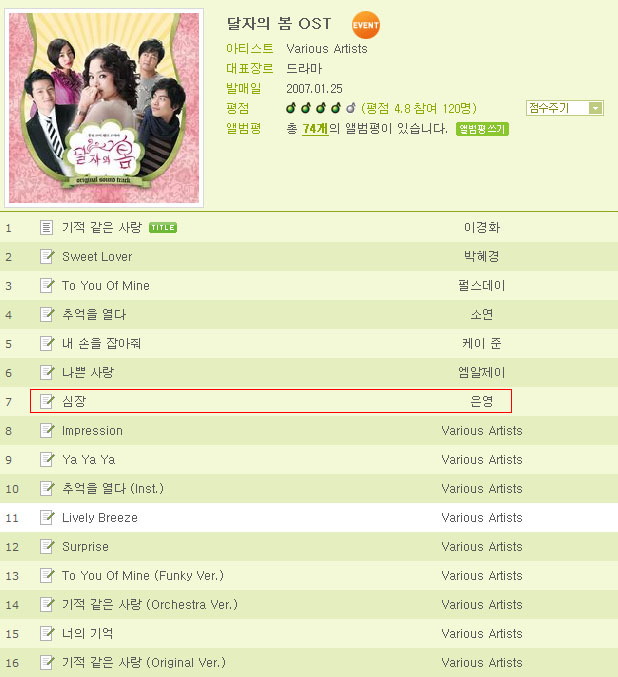Open the 점수주기 rating dropdown
618x677 pixels.
(564, 108)
